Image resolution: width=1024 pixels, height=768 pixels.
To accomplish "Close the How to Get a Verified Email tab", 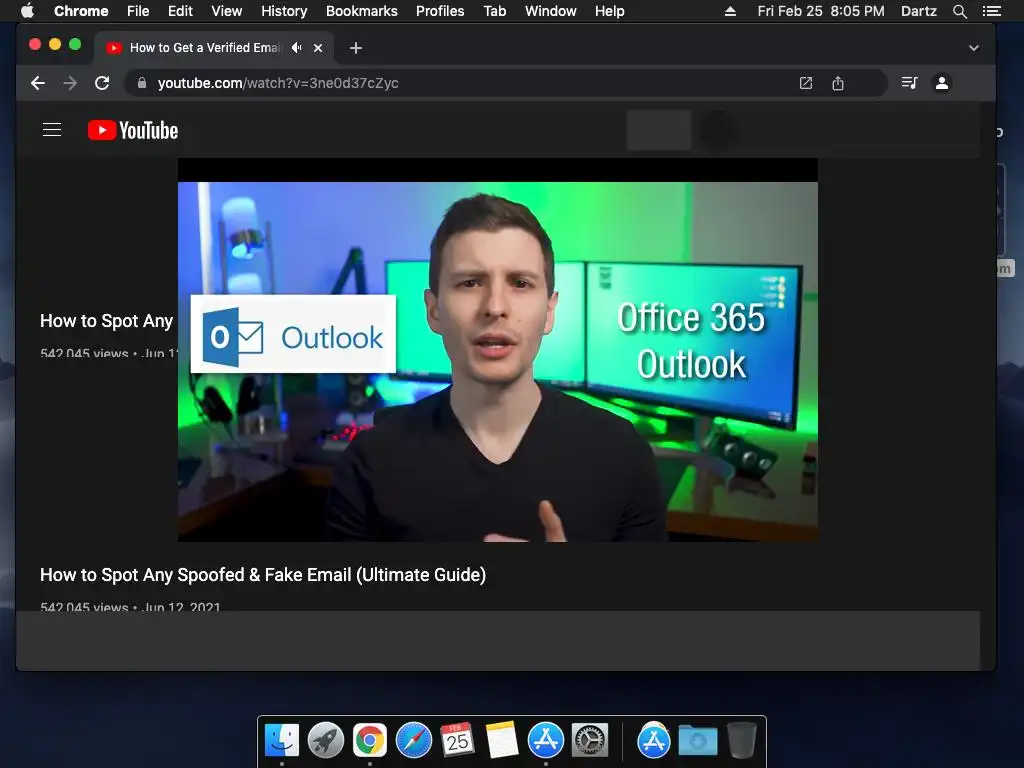I will click(318, 48).
